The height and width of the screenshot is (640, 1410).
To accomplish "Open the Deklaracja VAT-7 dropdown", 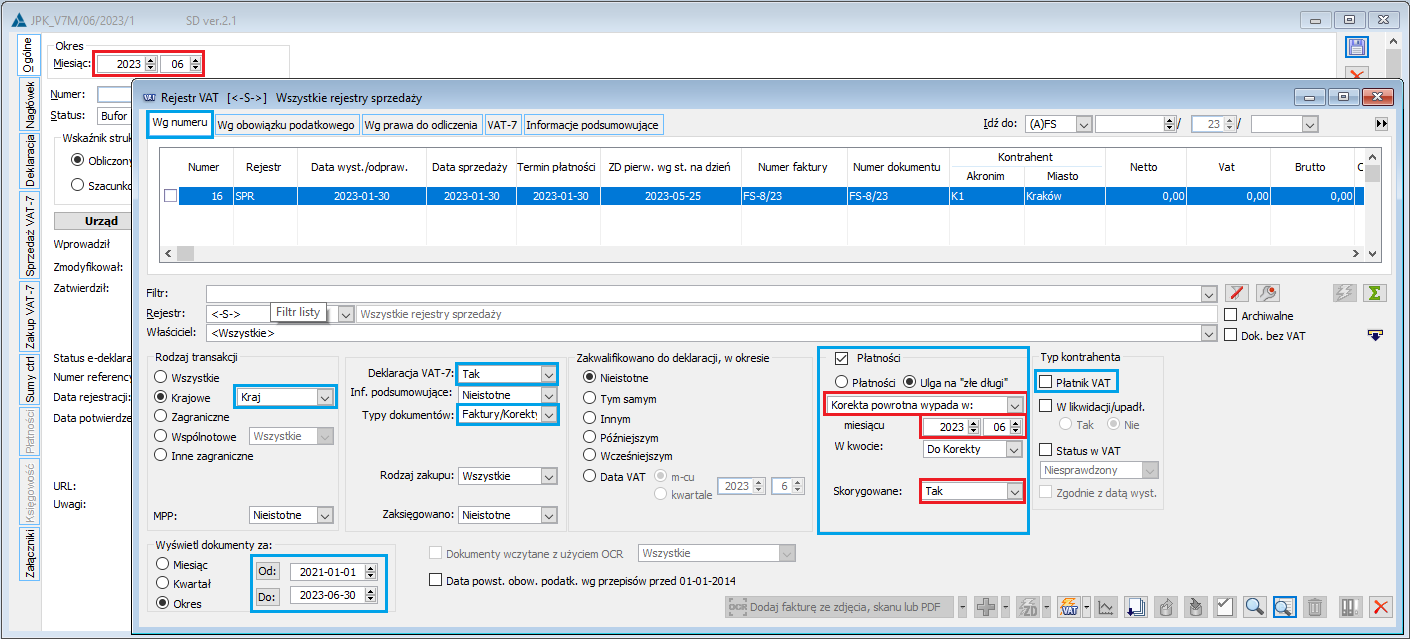I will pyautogui.click(x=547, y=373).
